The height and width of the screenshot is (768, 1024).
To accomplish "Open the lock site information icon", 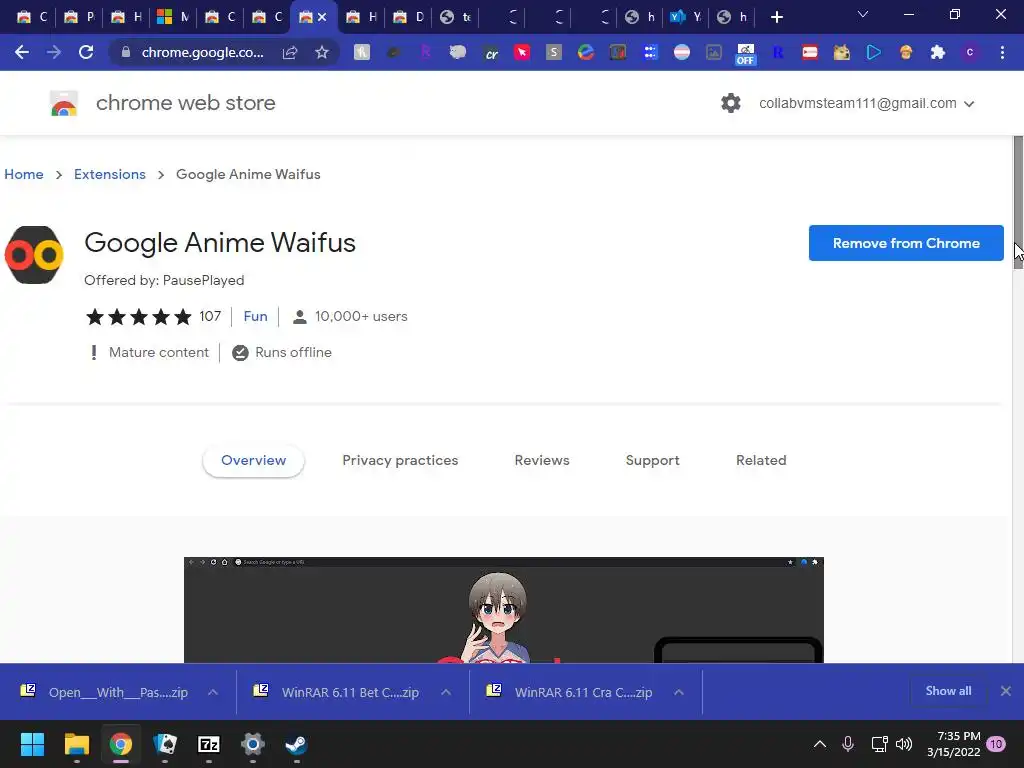I will [x=126, y=52].
